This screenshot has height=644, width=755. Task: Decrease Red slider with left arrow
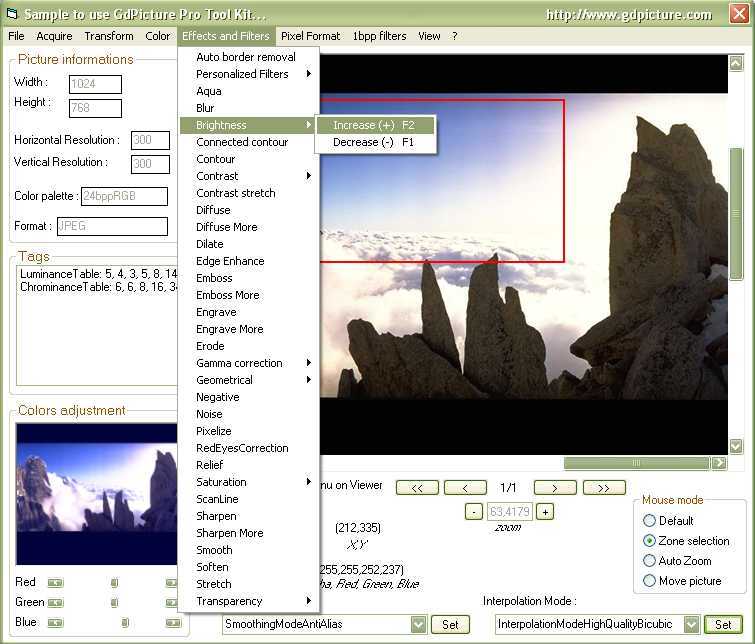point(55,583)
